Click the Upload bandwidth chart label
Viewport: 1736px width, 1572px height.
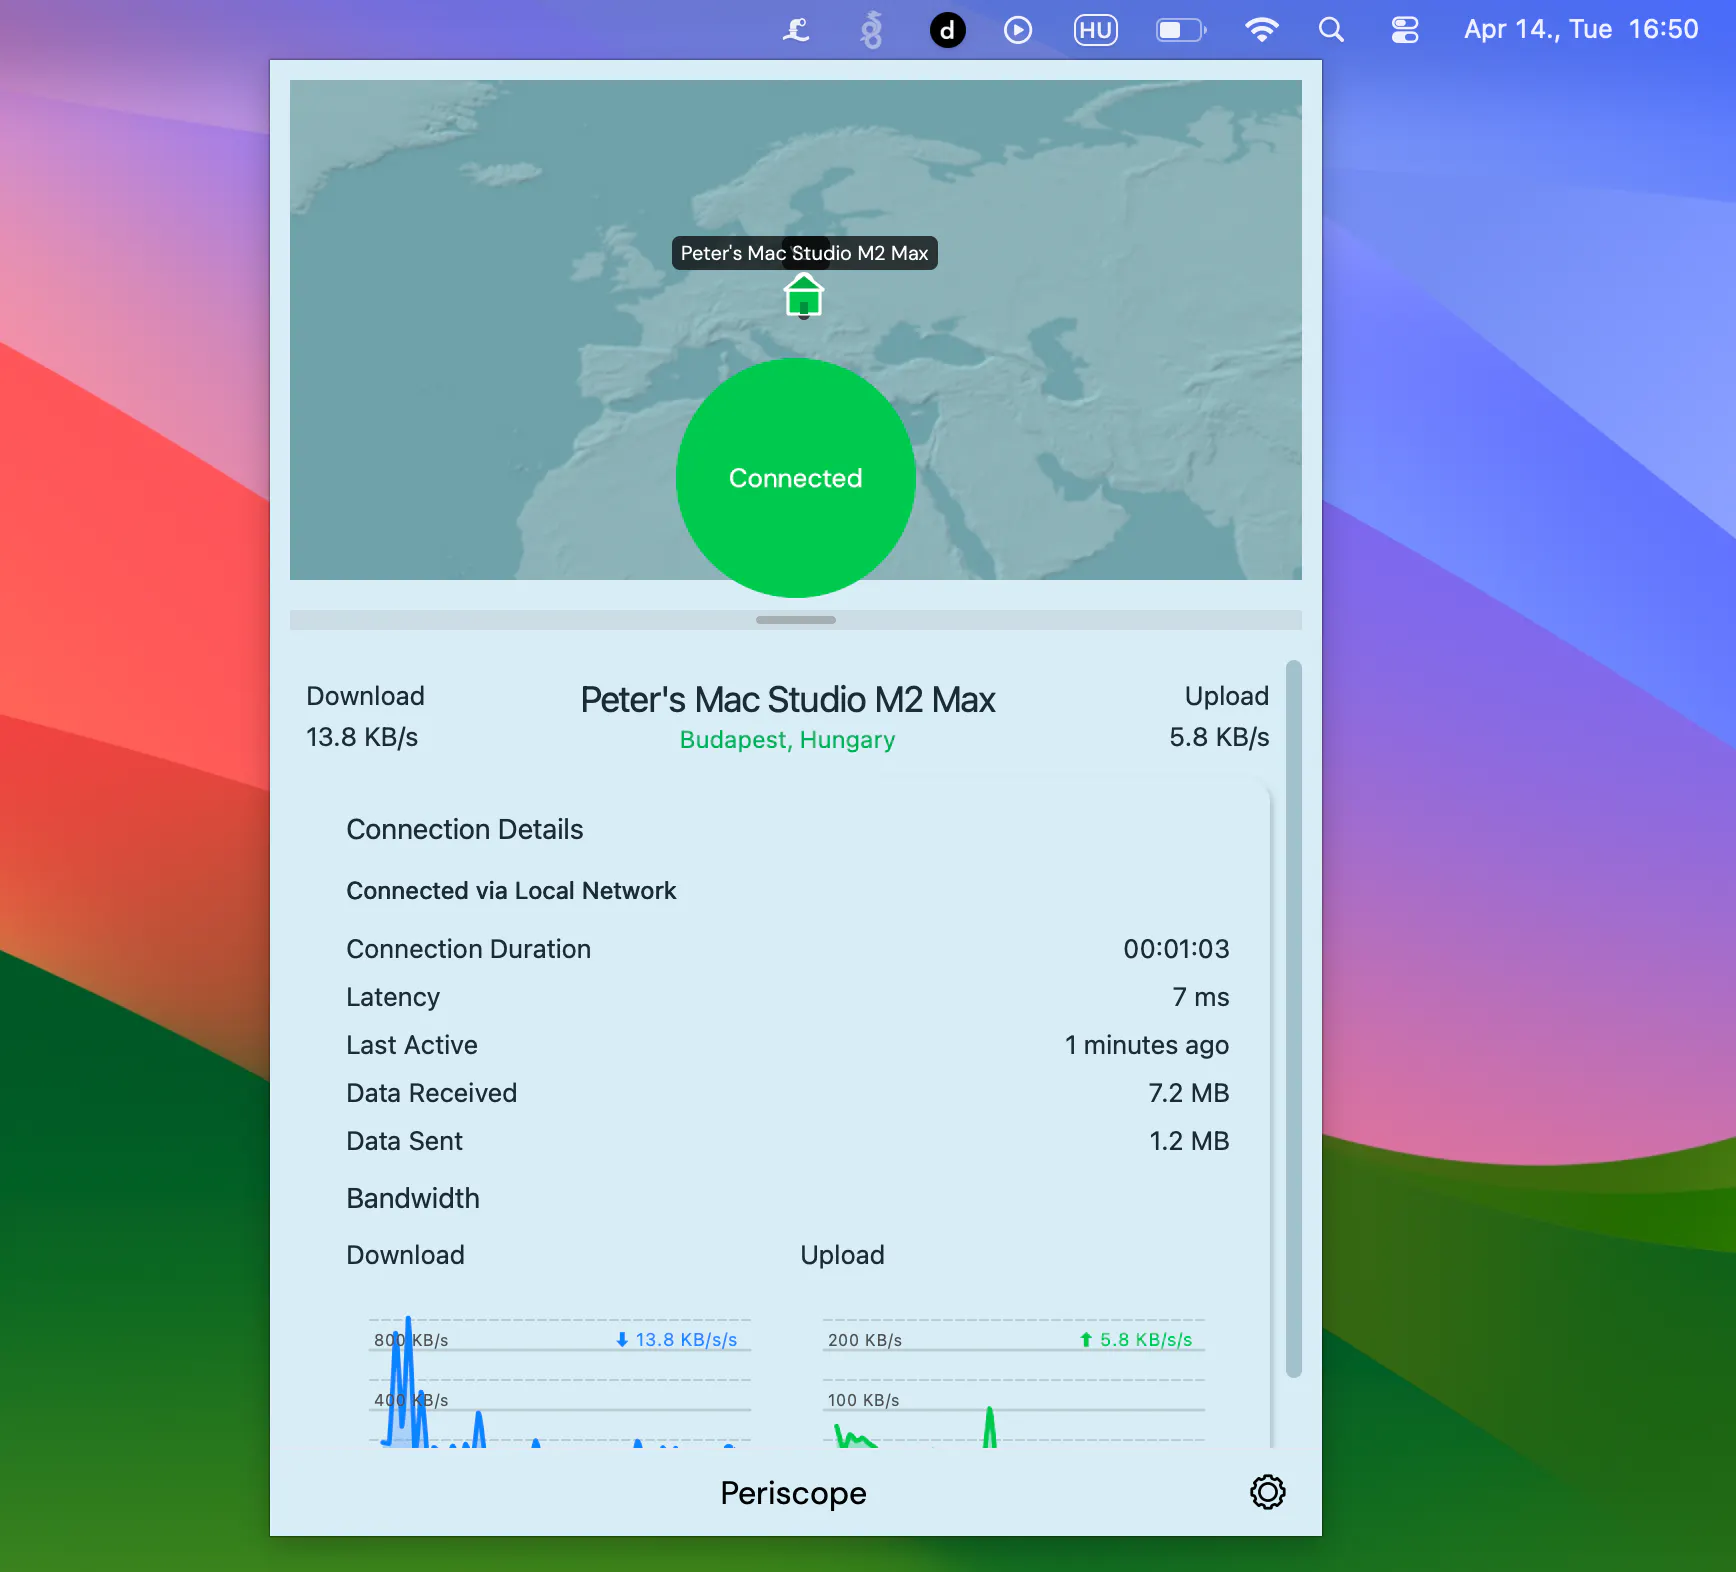pos(842,1255)
